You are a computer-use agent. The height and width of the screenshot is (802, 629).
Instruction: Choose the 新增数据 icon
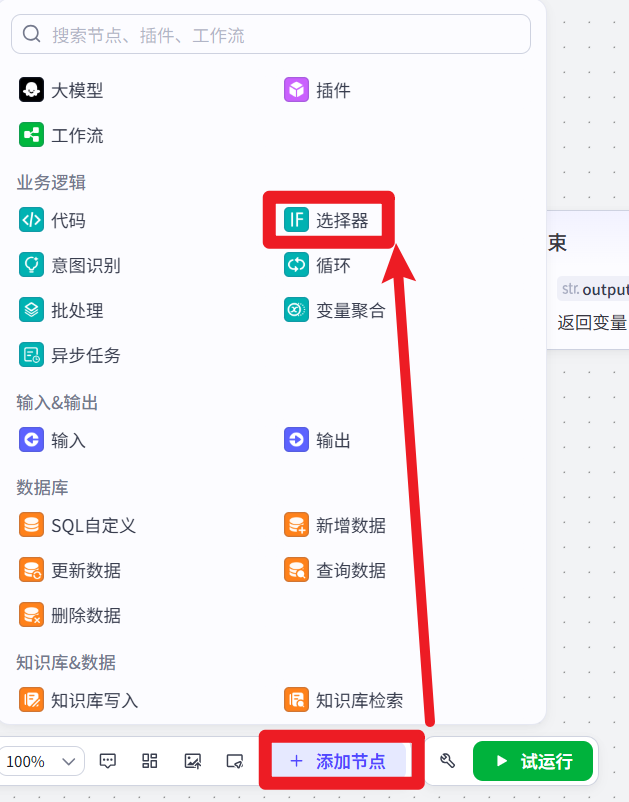tap(296, 525)
